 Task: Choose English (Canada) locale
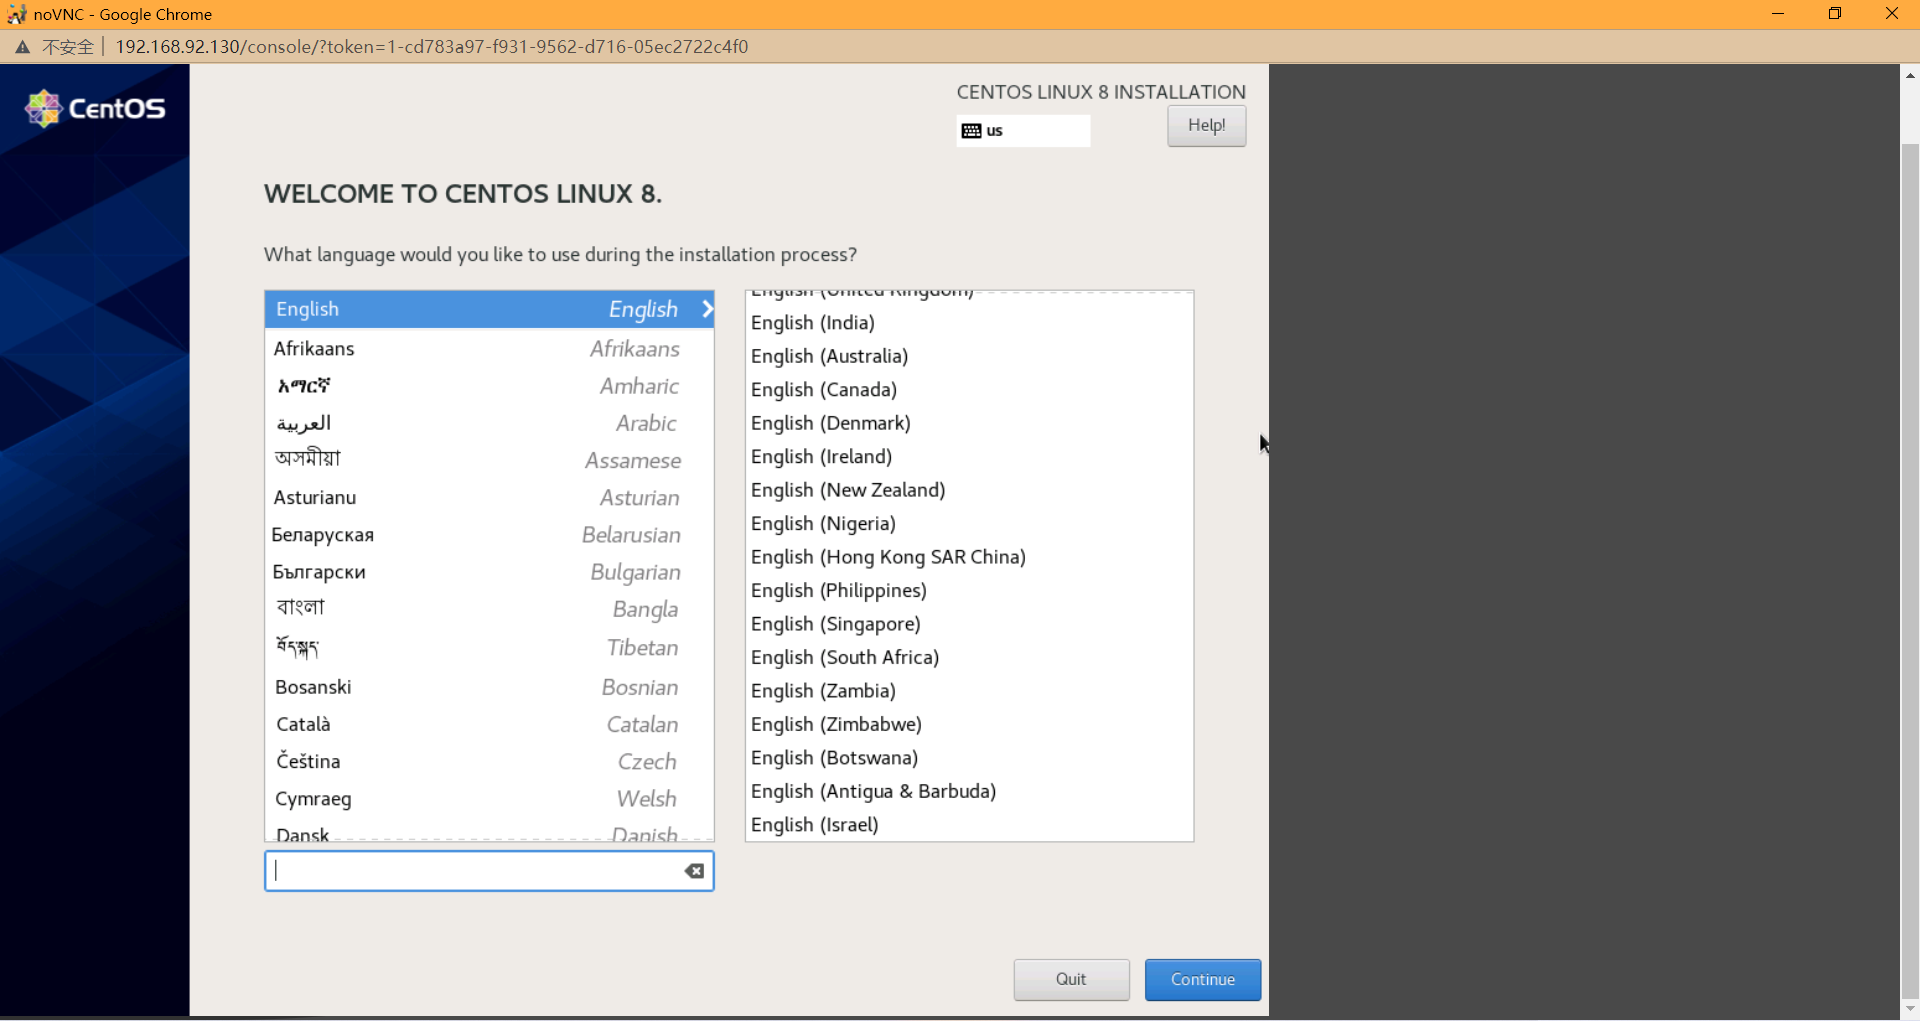(969, 390)
